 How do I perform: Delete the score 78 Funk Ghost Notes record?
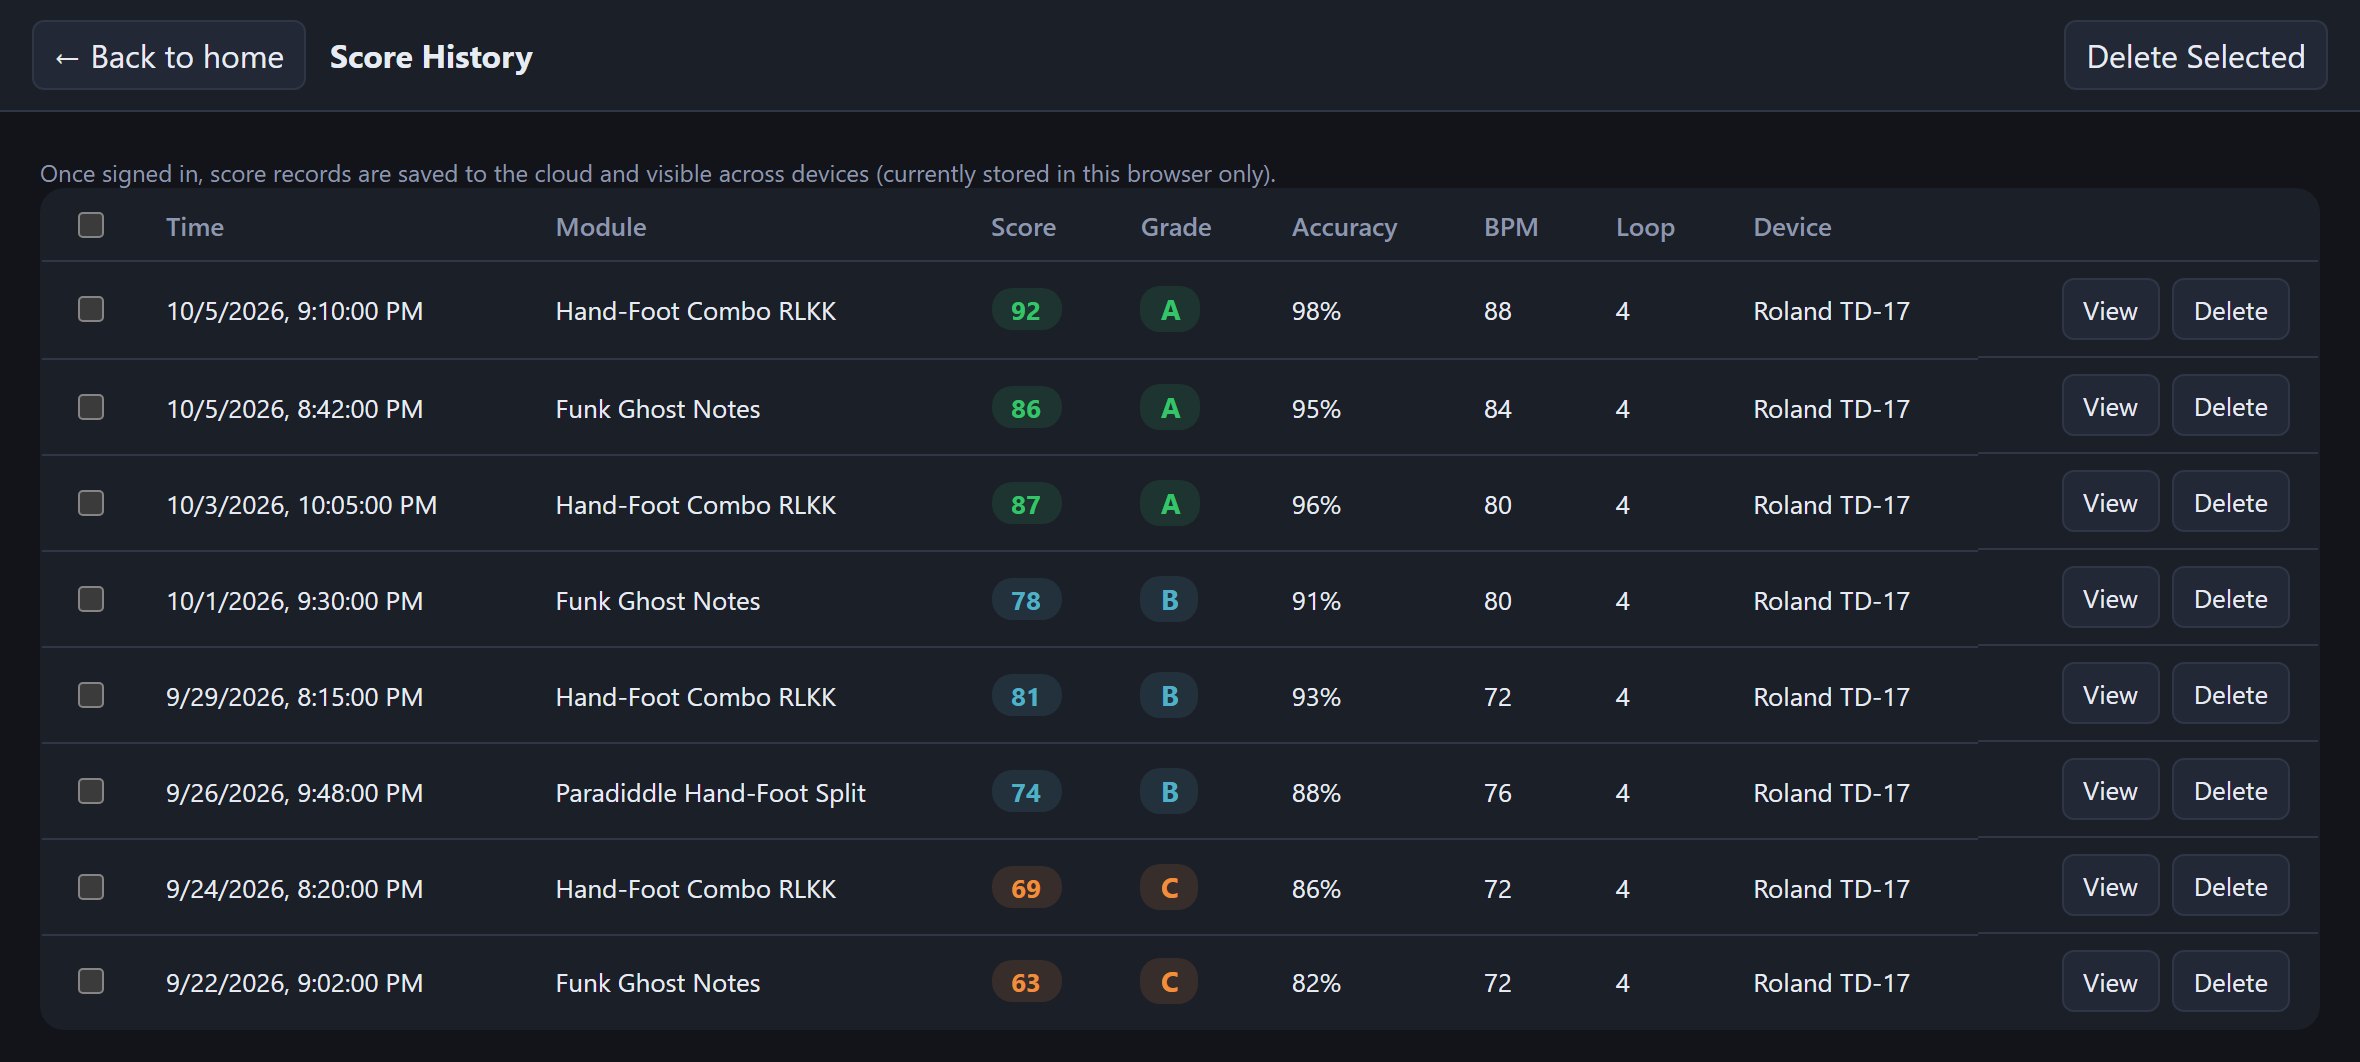pyautogui.click(x=2230, y=597)
